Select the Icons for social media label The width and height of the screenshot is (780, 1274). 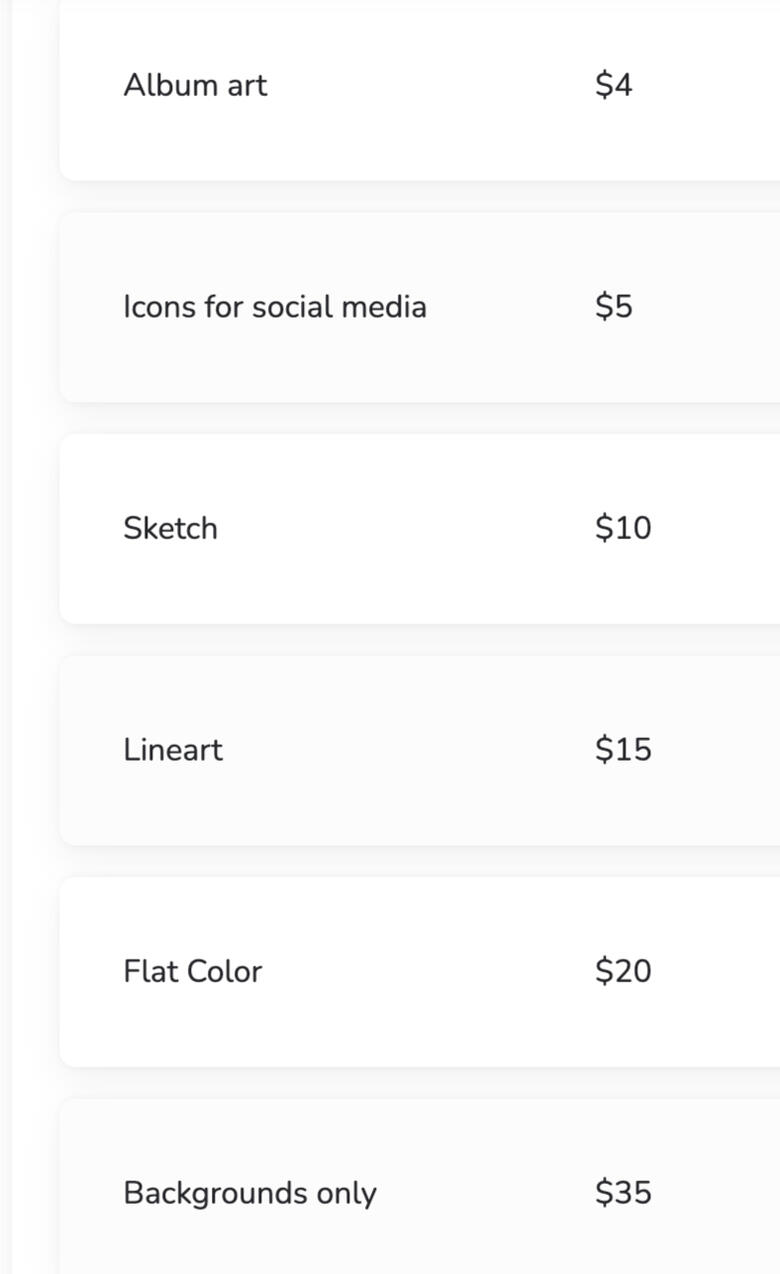point(274,306)
